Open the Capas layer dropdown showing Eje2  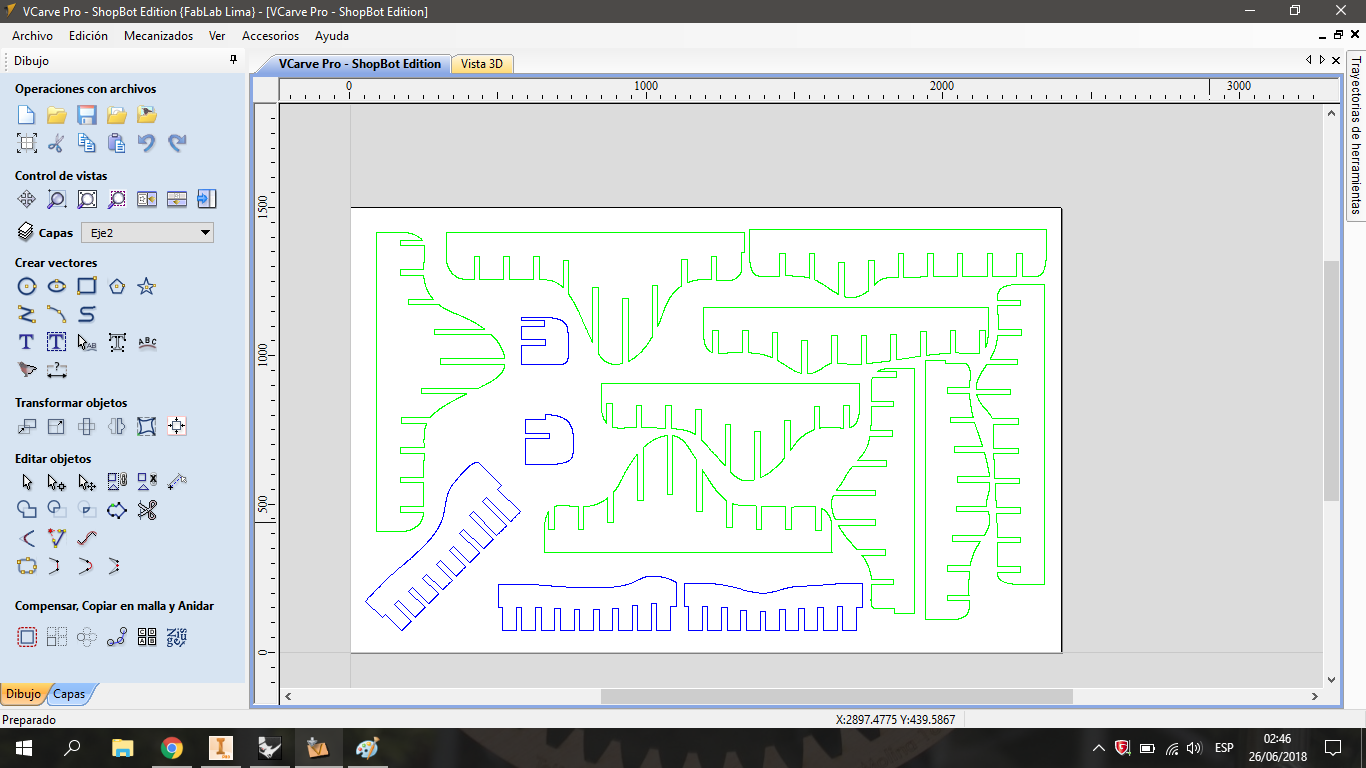point(147,233)
